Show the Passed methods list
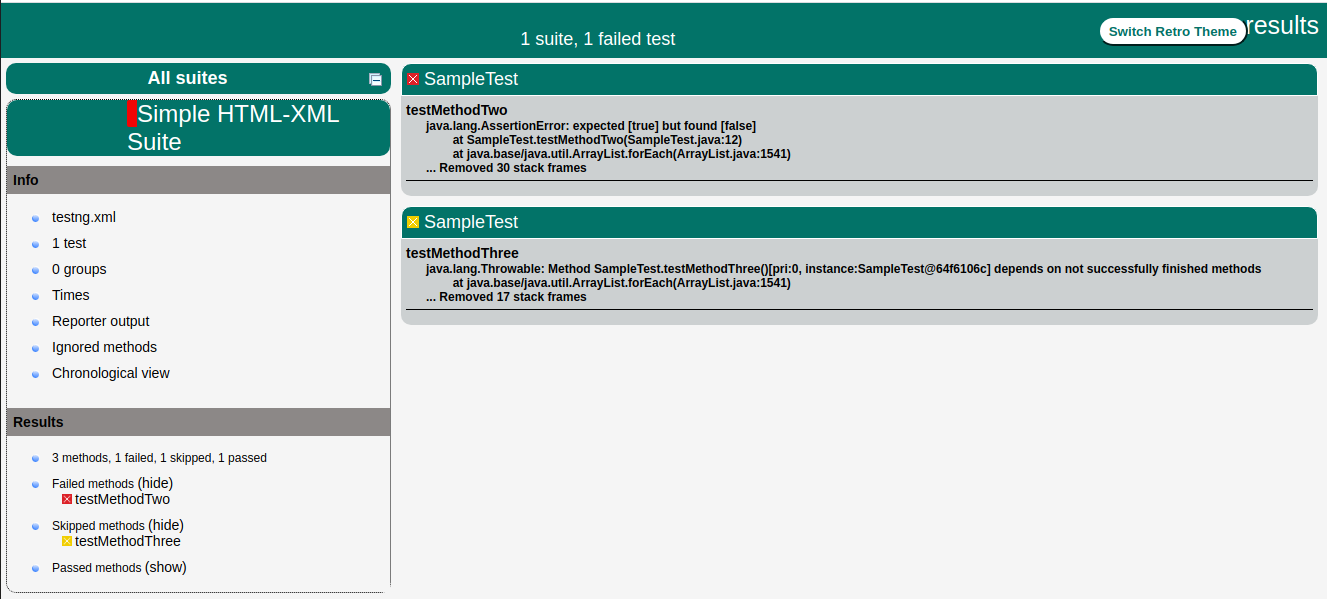The height and width of the screenshot is (599, 1327). (165, 567)
